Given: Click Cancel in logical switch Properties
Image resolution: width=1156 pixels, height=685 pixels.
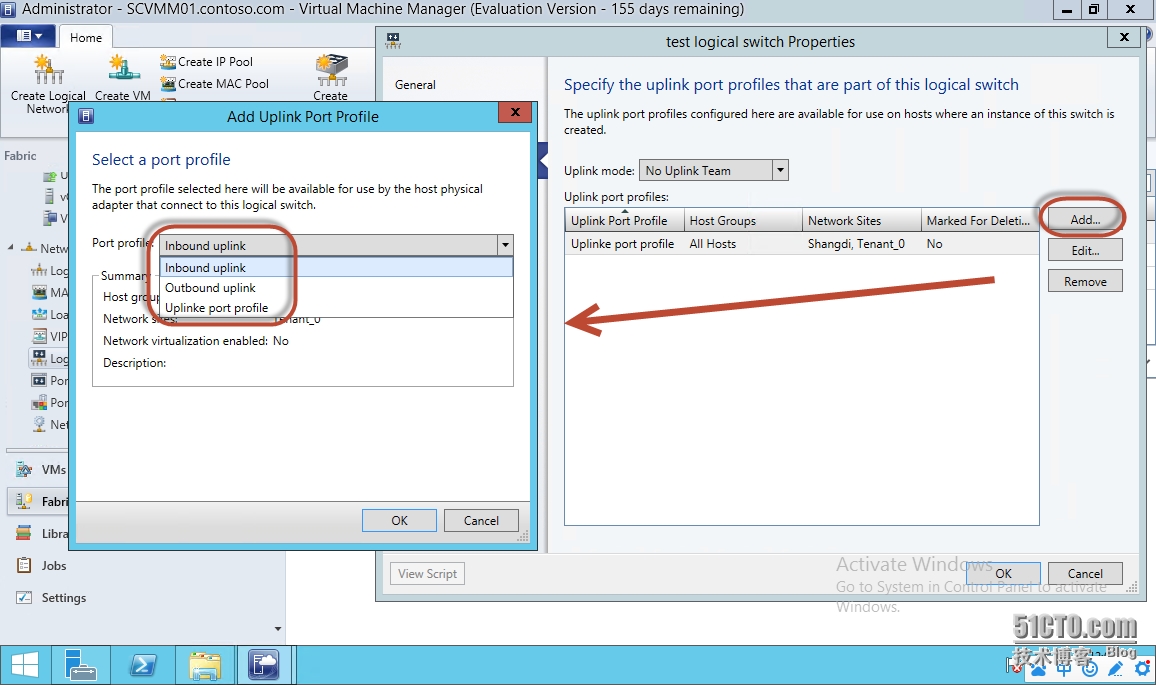Looking at the screenshot, I should tap(1085, 574).
